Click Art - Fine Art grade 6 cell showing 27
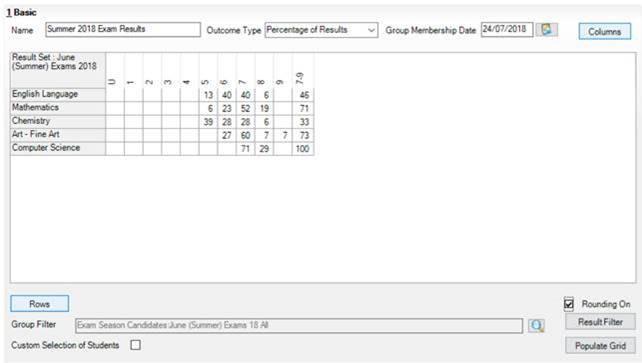Screen dimensions: 642x363 click(x=227, y=135)
